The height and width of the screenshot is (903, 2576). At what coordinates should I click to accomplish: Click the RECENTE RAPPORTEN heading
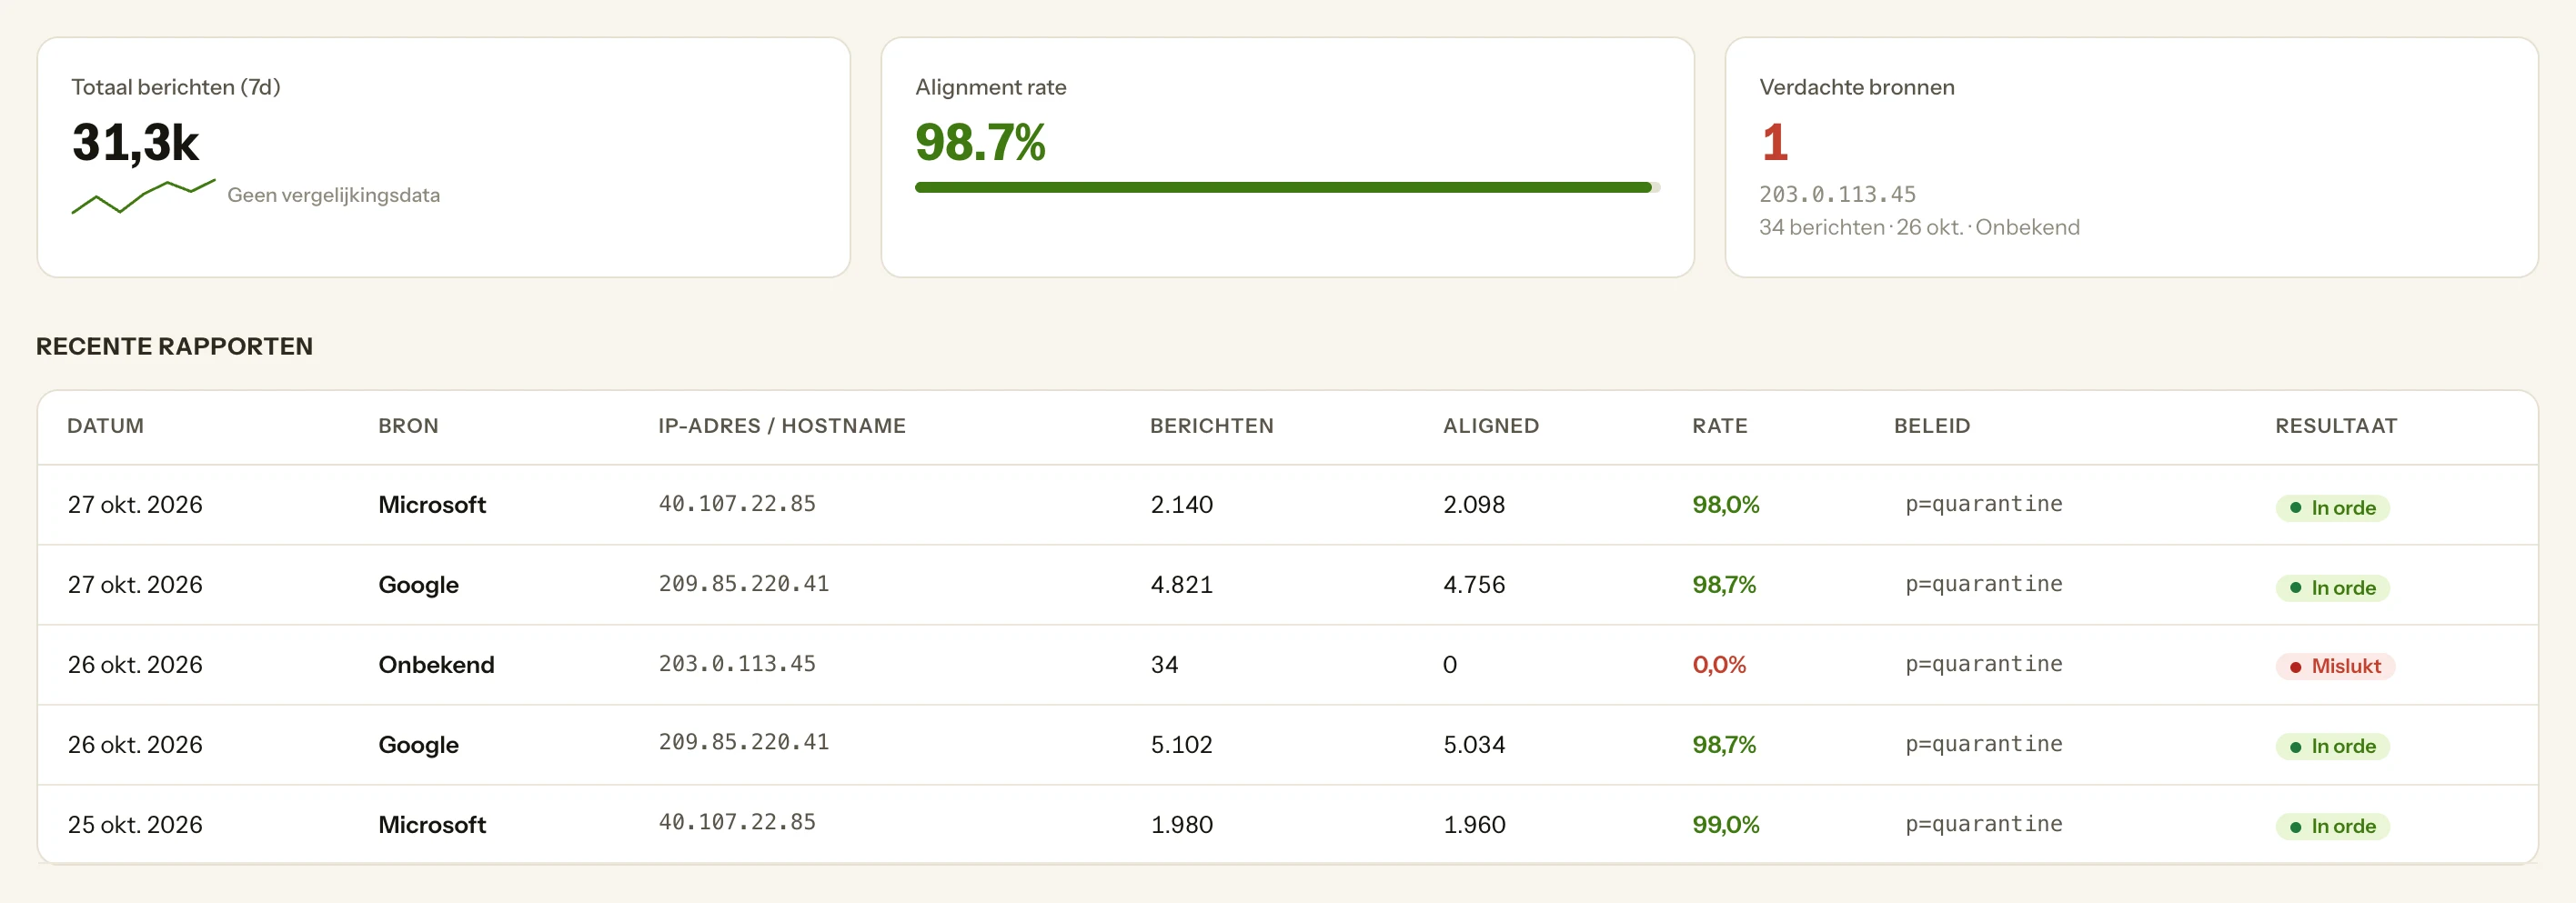174,346
